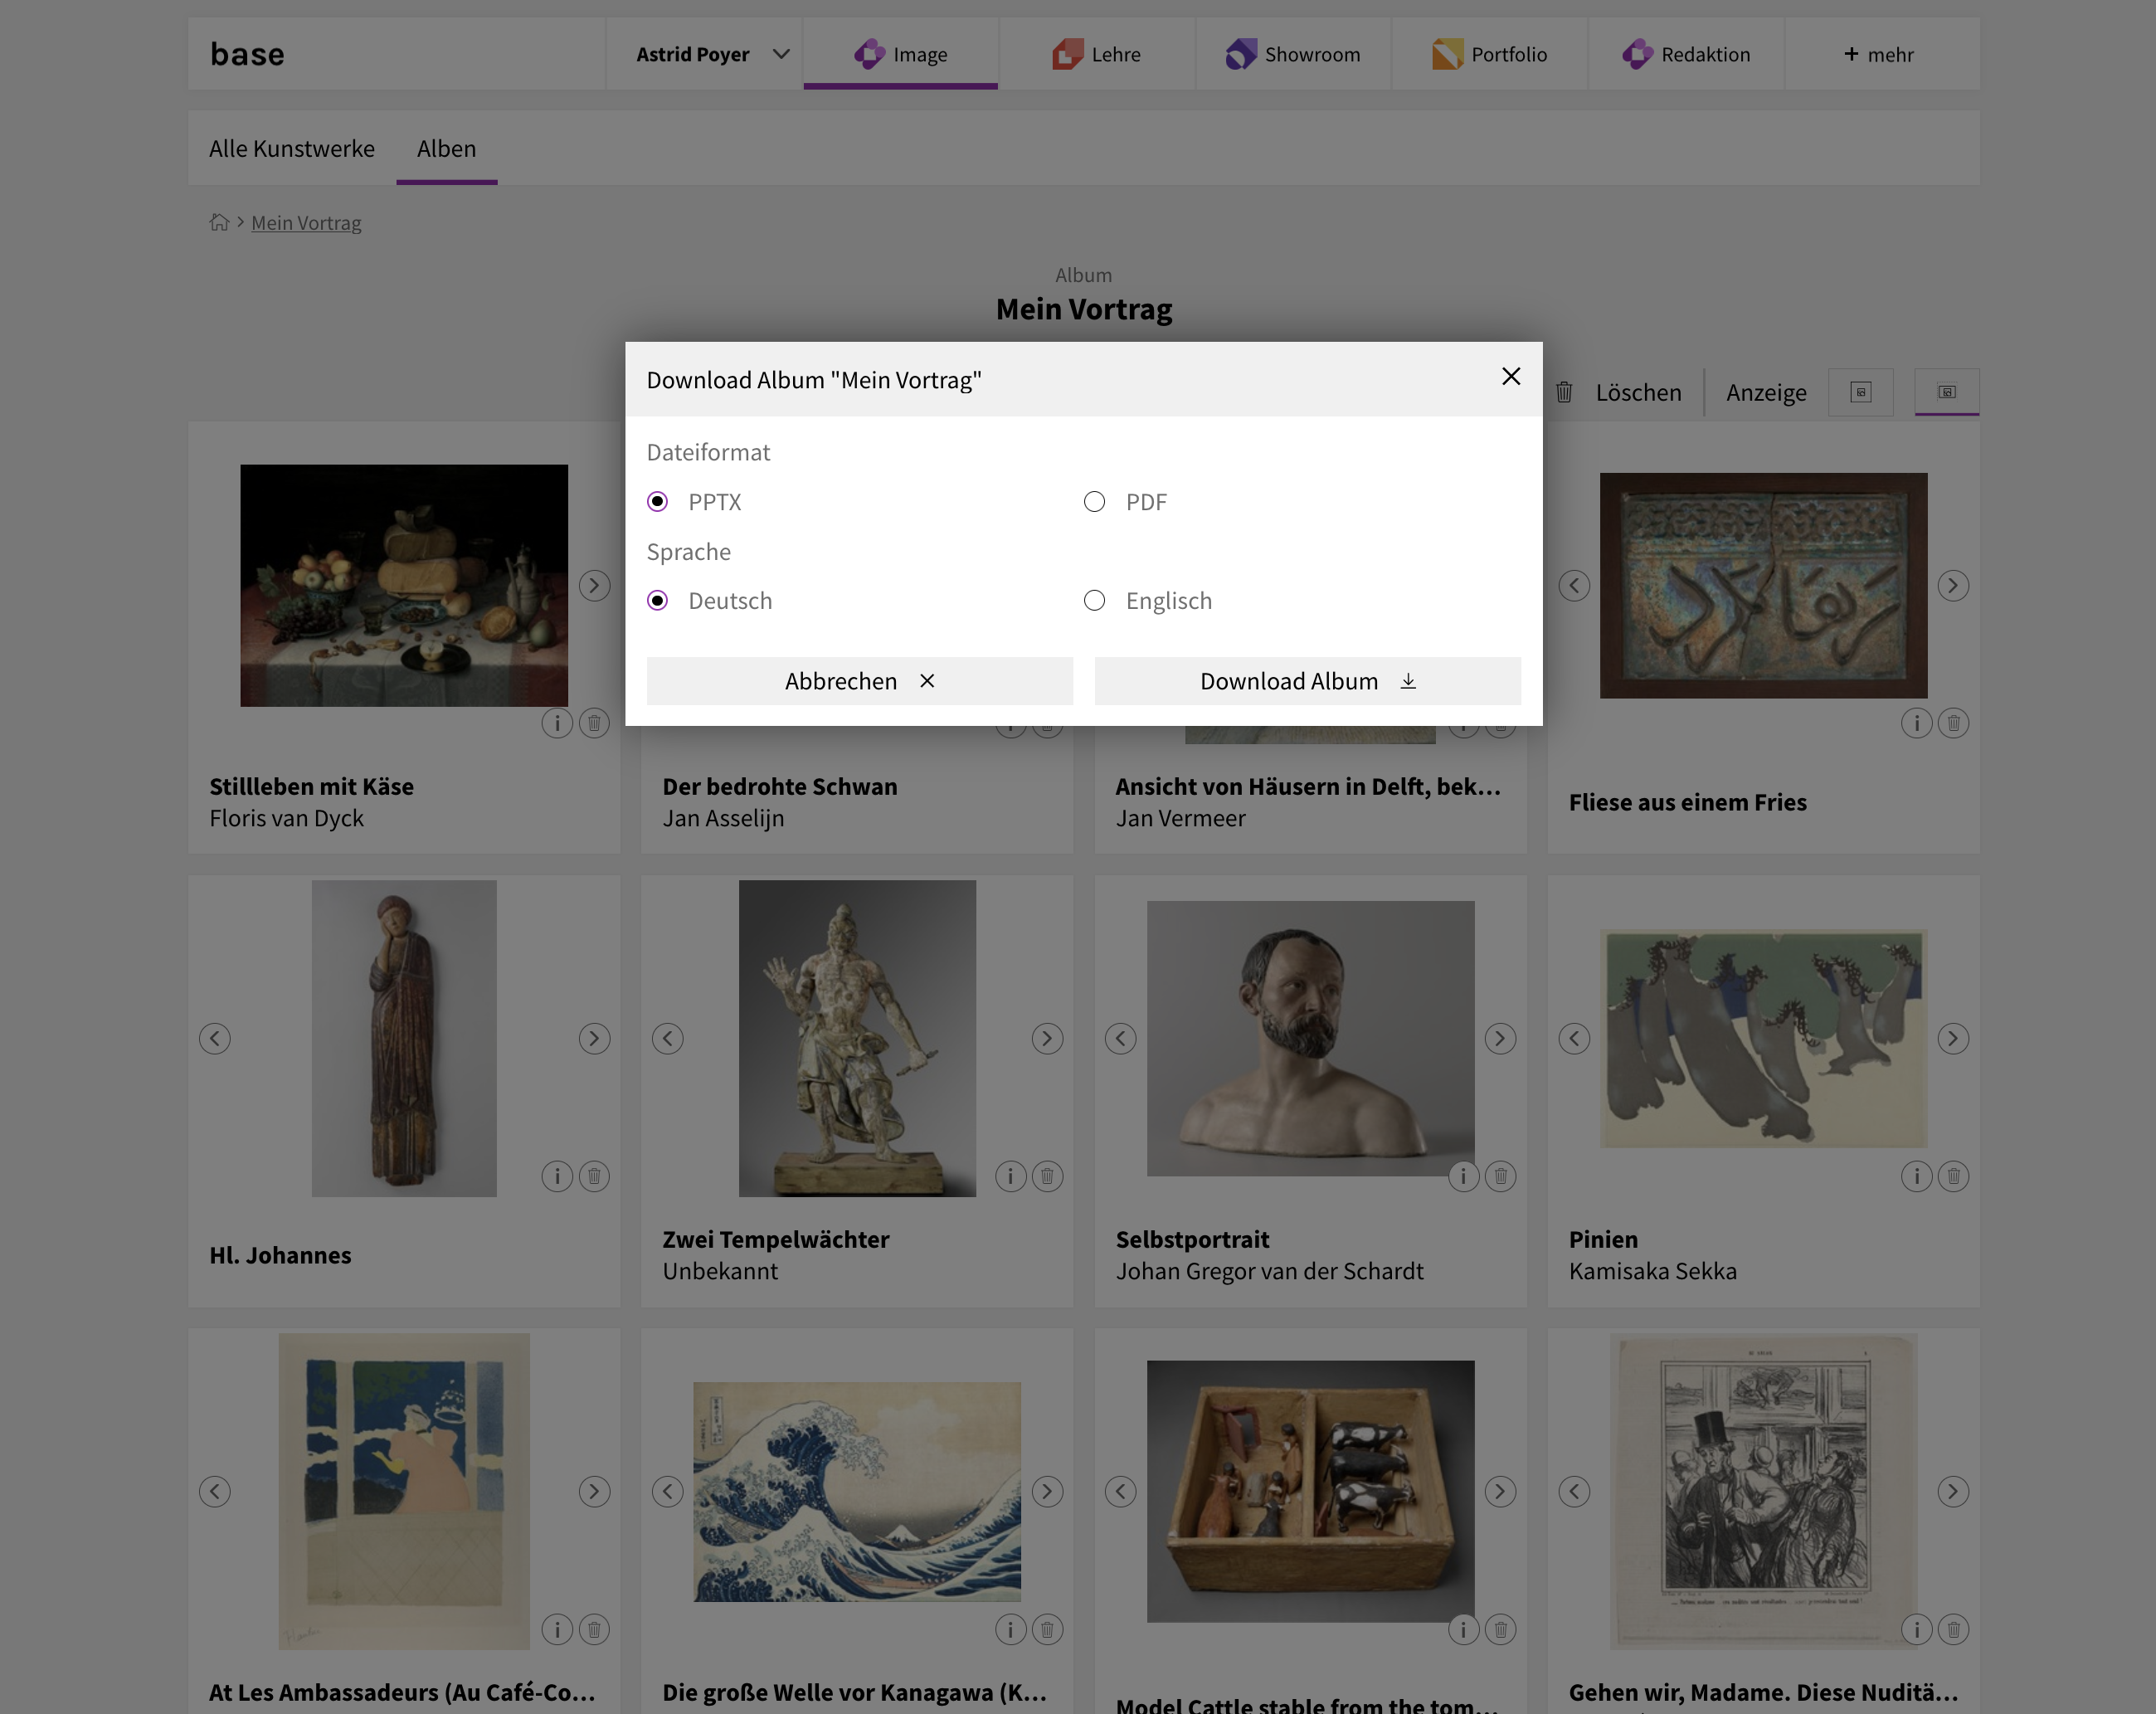Select the PPTX file format radio button

click(657, 502)
